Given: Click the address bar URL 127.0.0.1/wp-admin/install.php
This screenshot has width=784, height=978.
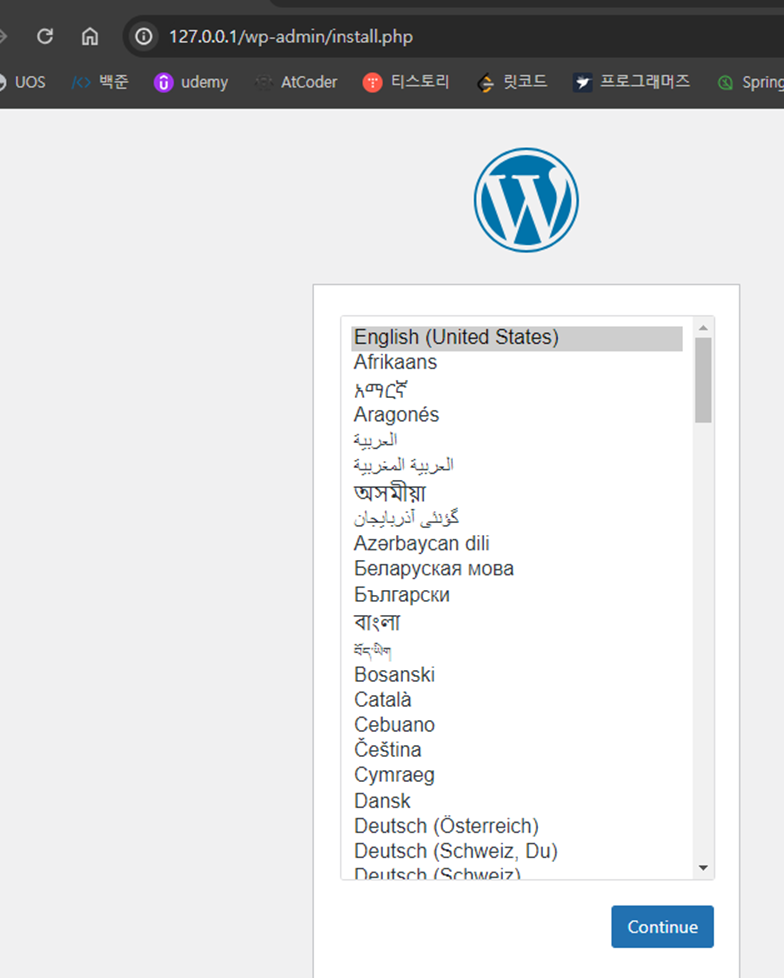Looking at the screenshot, I should click(291, 37).
